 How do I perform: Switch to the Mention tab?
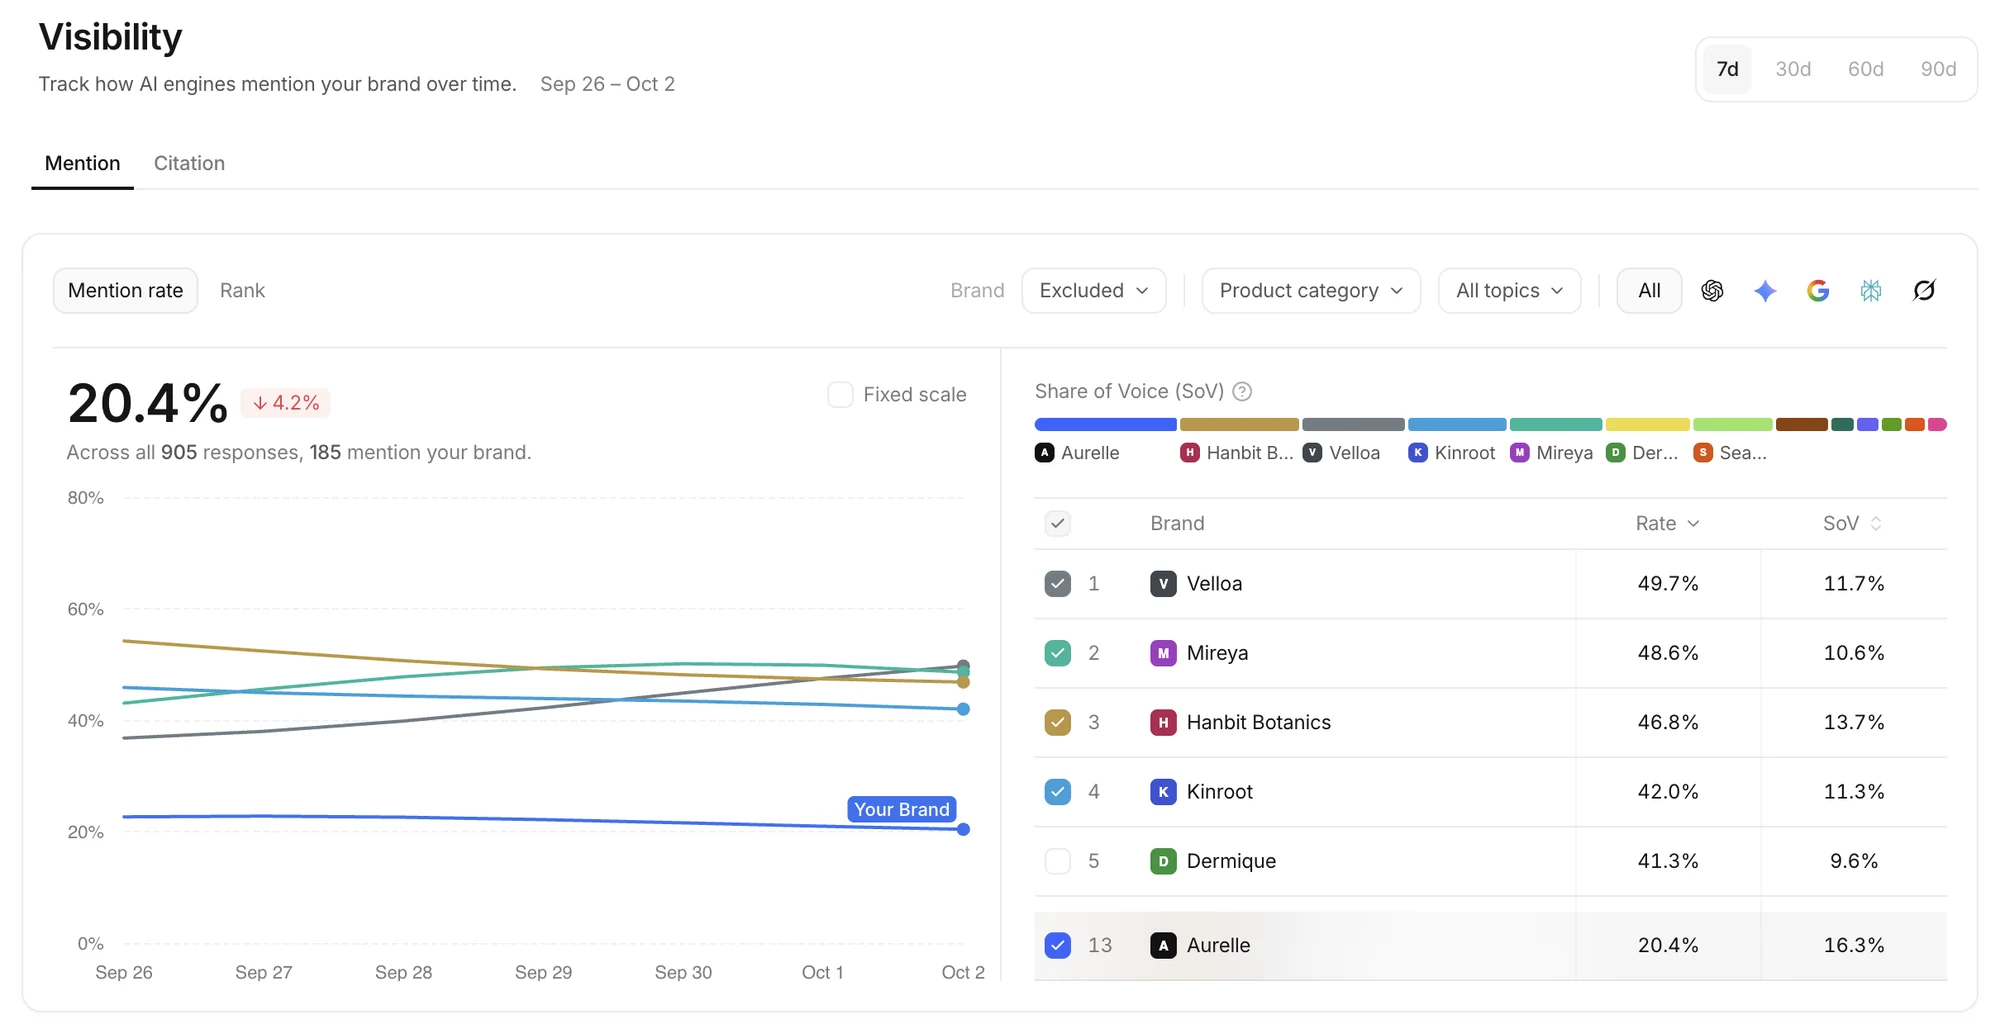click(x=82, y=163)
